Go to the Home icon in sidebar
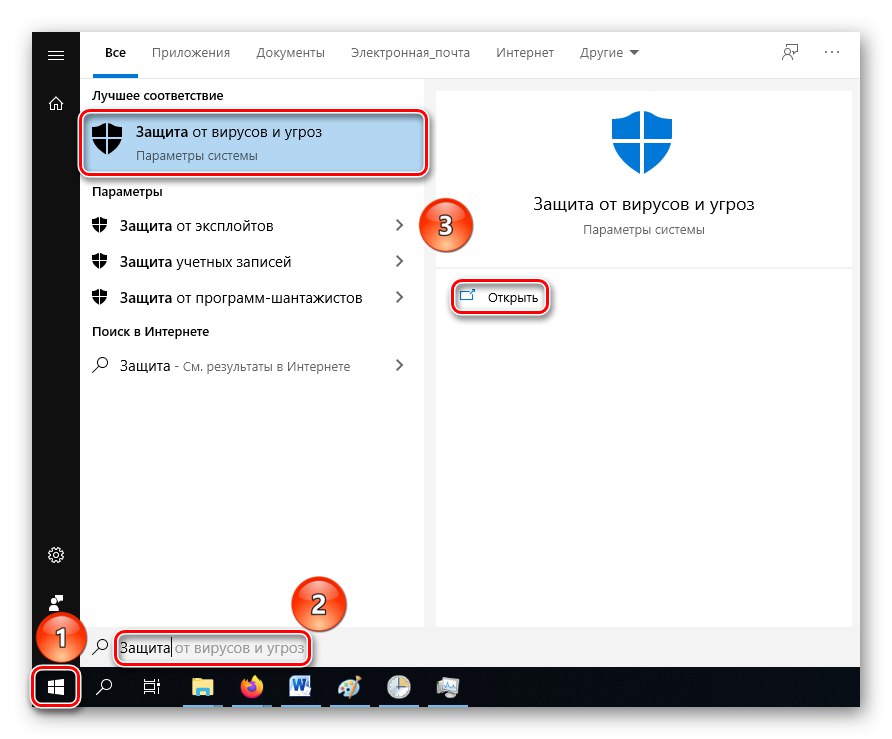 pos(56,104)
